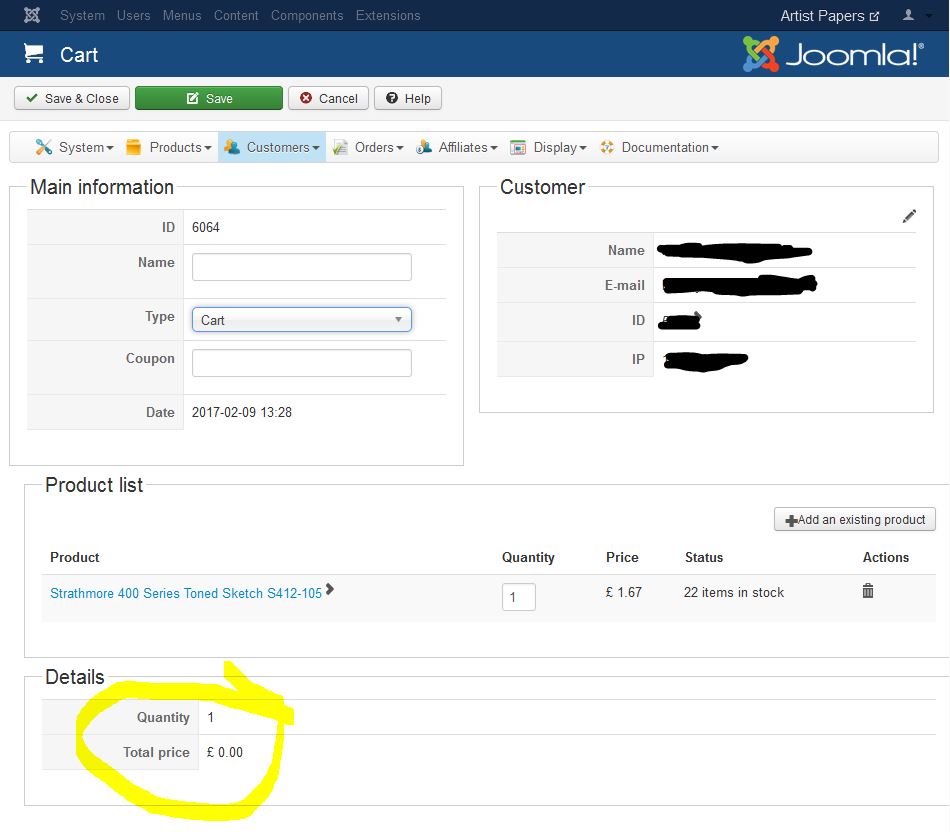Screen dimensions: 950x832
Task: Open Strathmore 400 Series Toned Sketch link
Action: click(x=186, y=593)
